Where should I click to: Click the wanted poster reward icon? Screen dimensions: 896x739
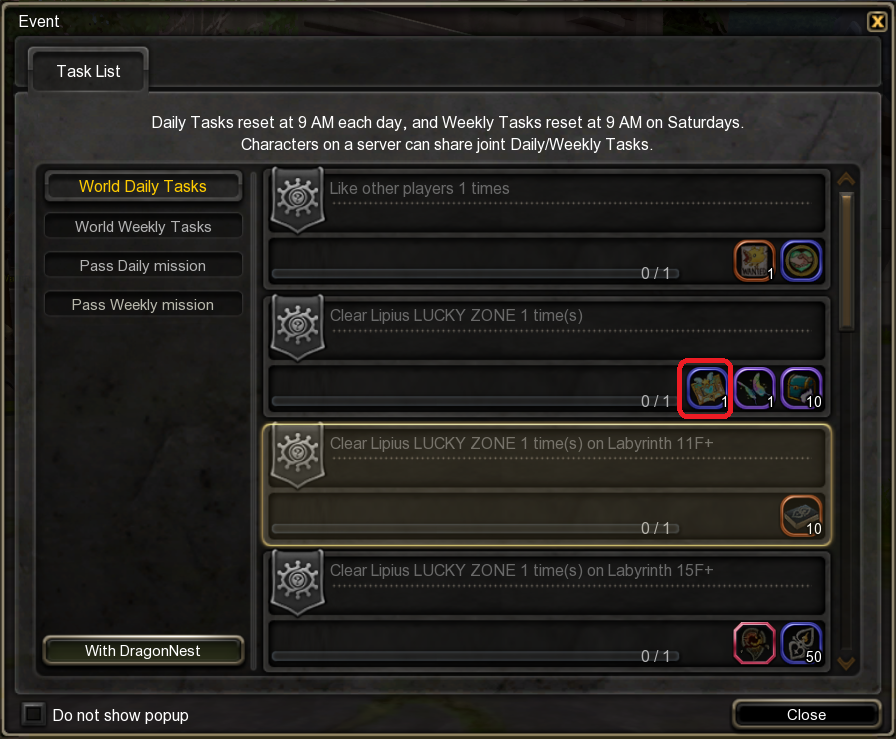pos(754,261)
